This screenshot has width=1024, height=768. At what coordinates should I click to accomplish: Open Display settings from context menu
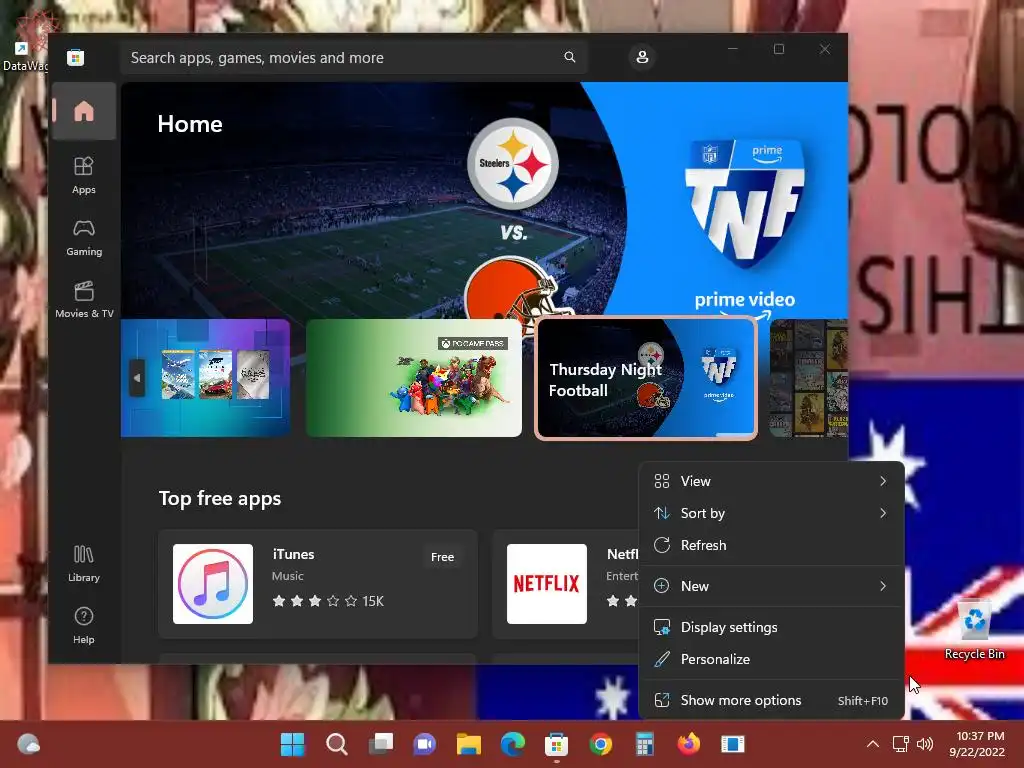(771, 627)
